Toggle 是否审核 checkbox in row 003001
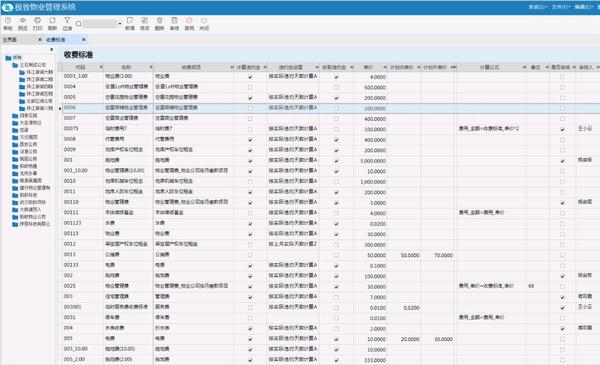This screenshot has height=365, width=600. click(562, 308)
